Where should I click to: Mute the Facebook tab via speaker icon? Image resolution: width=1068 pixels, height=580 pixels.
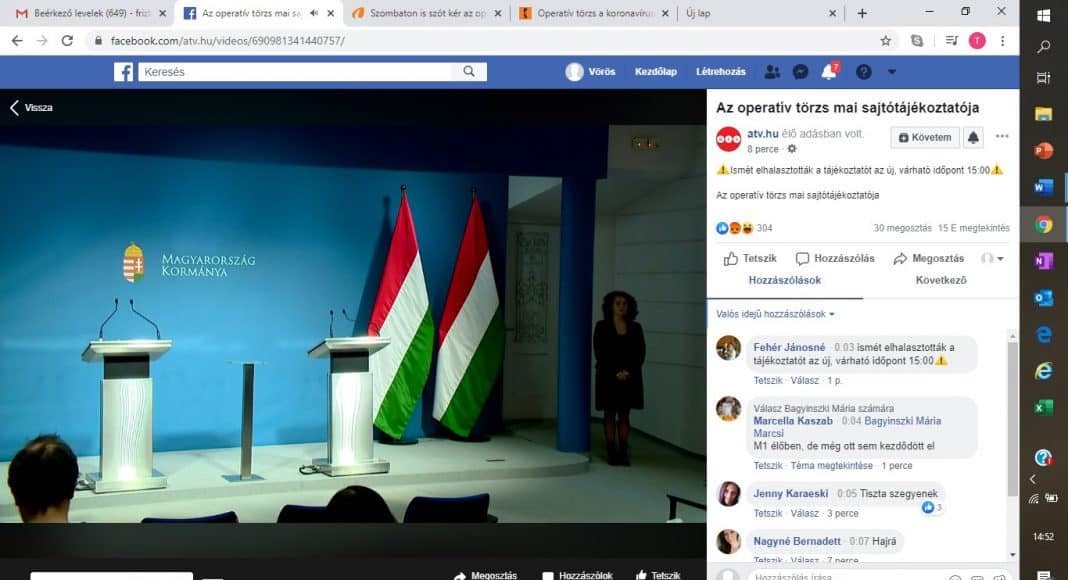[314, 13]
